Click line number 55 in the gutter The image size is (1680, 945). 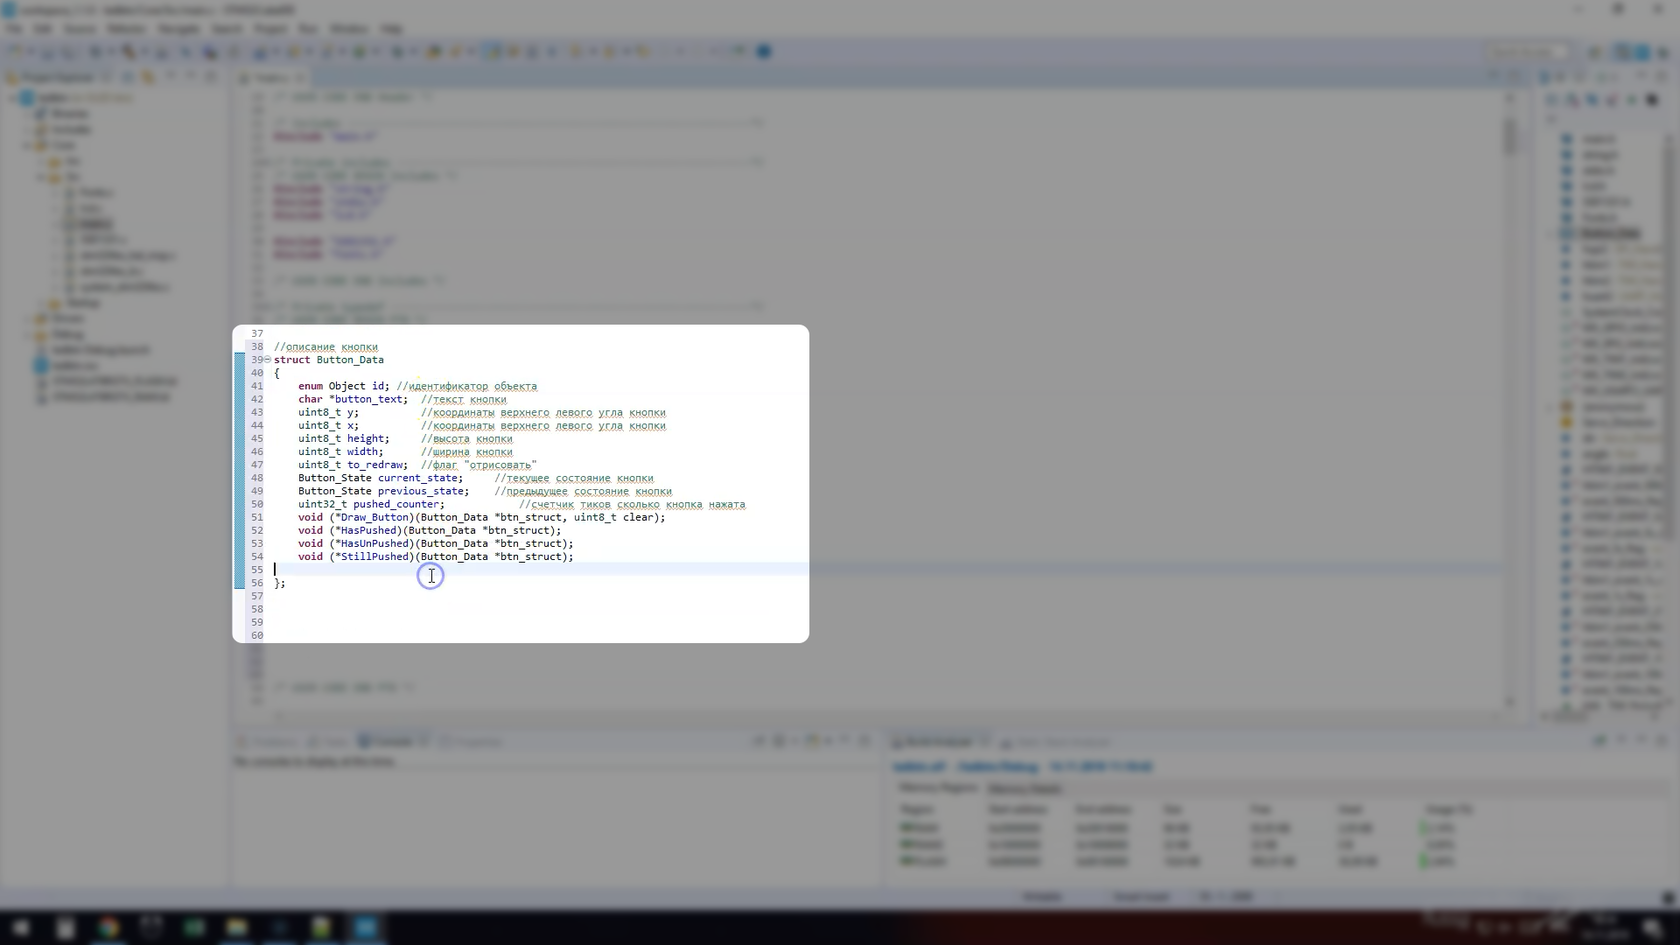257,570
